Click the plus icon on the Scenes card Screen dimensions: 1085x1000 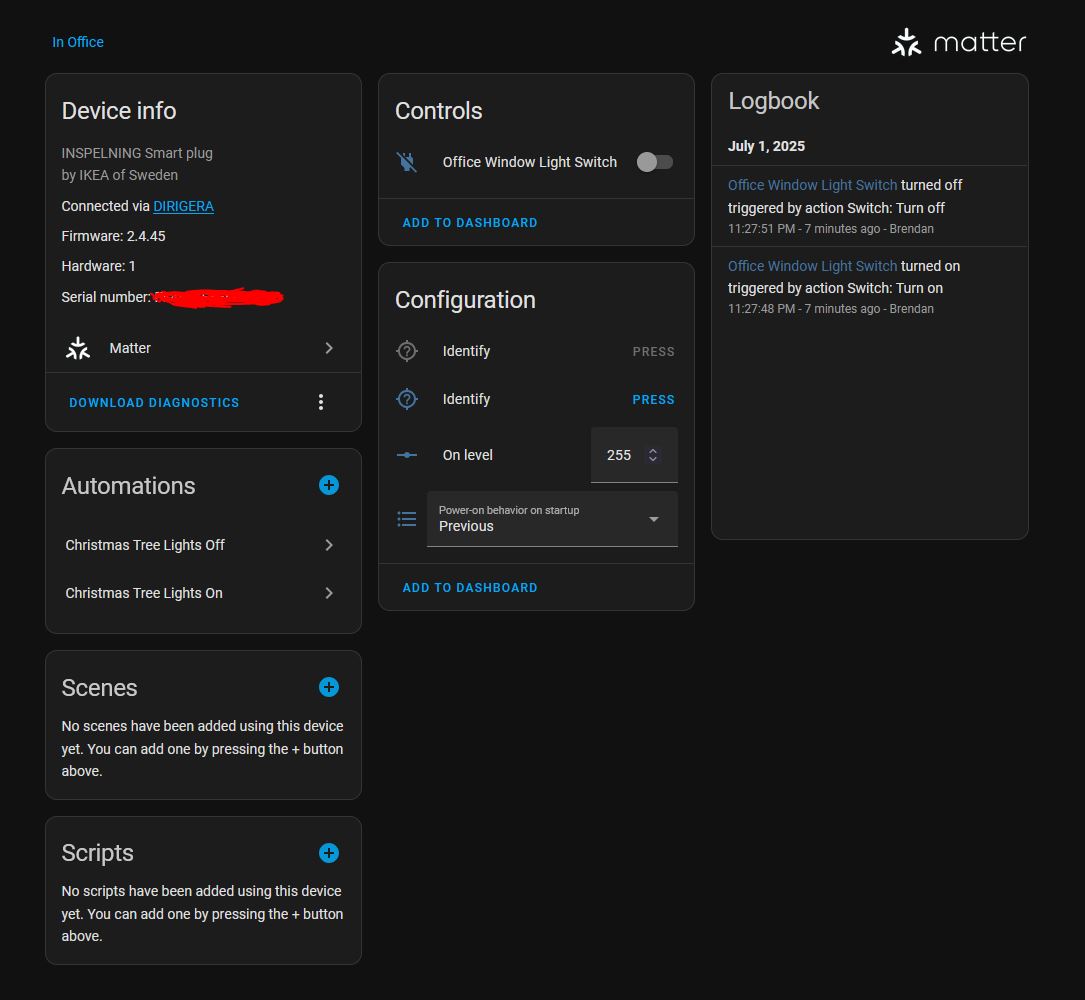pyautogui.click(x=328, y=687)
